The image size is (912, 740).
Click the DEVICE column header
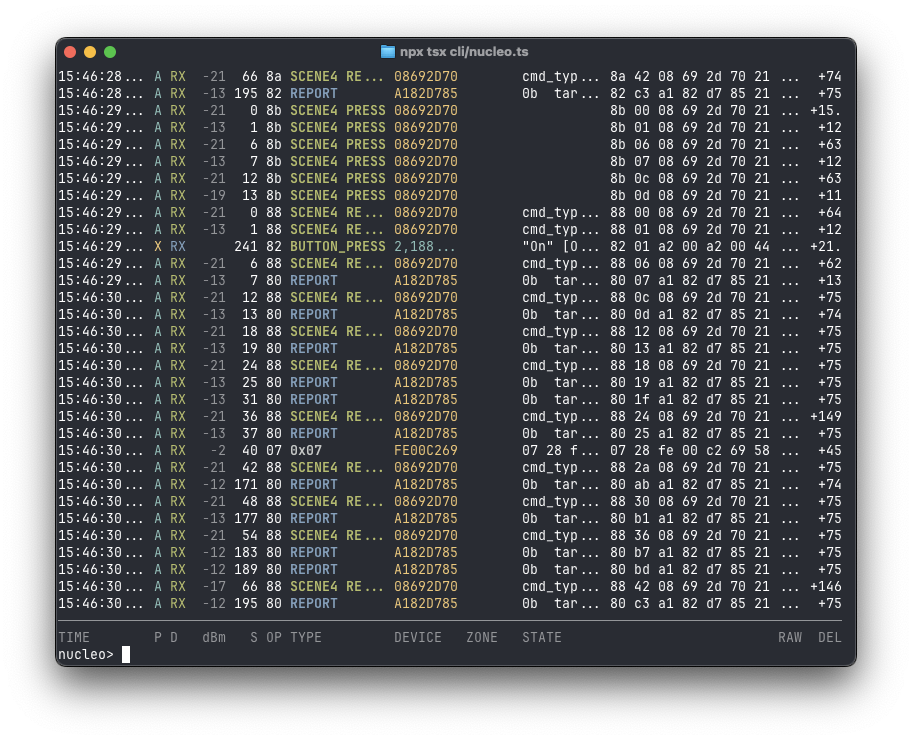(x=418, y=638)
